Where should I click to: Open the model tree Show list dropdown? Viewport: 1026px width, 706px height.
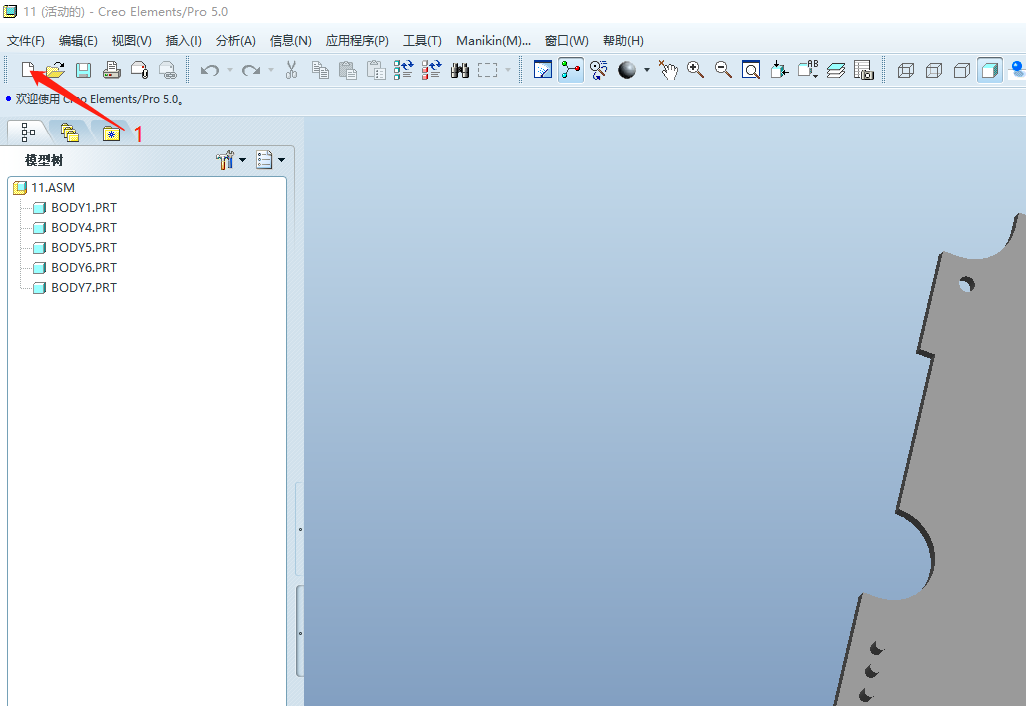point(271,160)
